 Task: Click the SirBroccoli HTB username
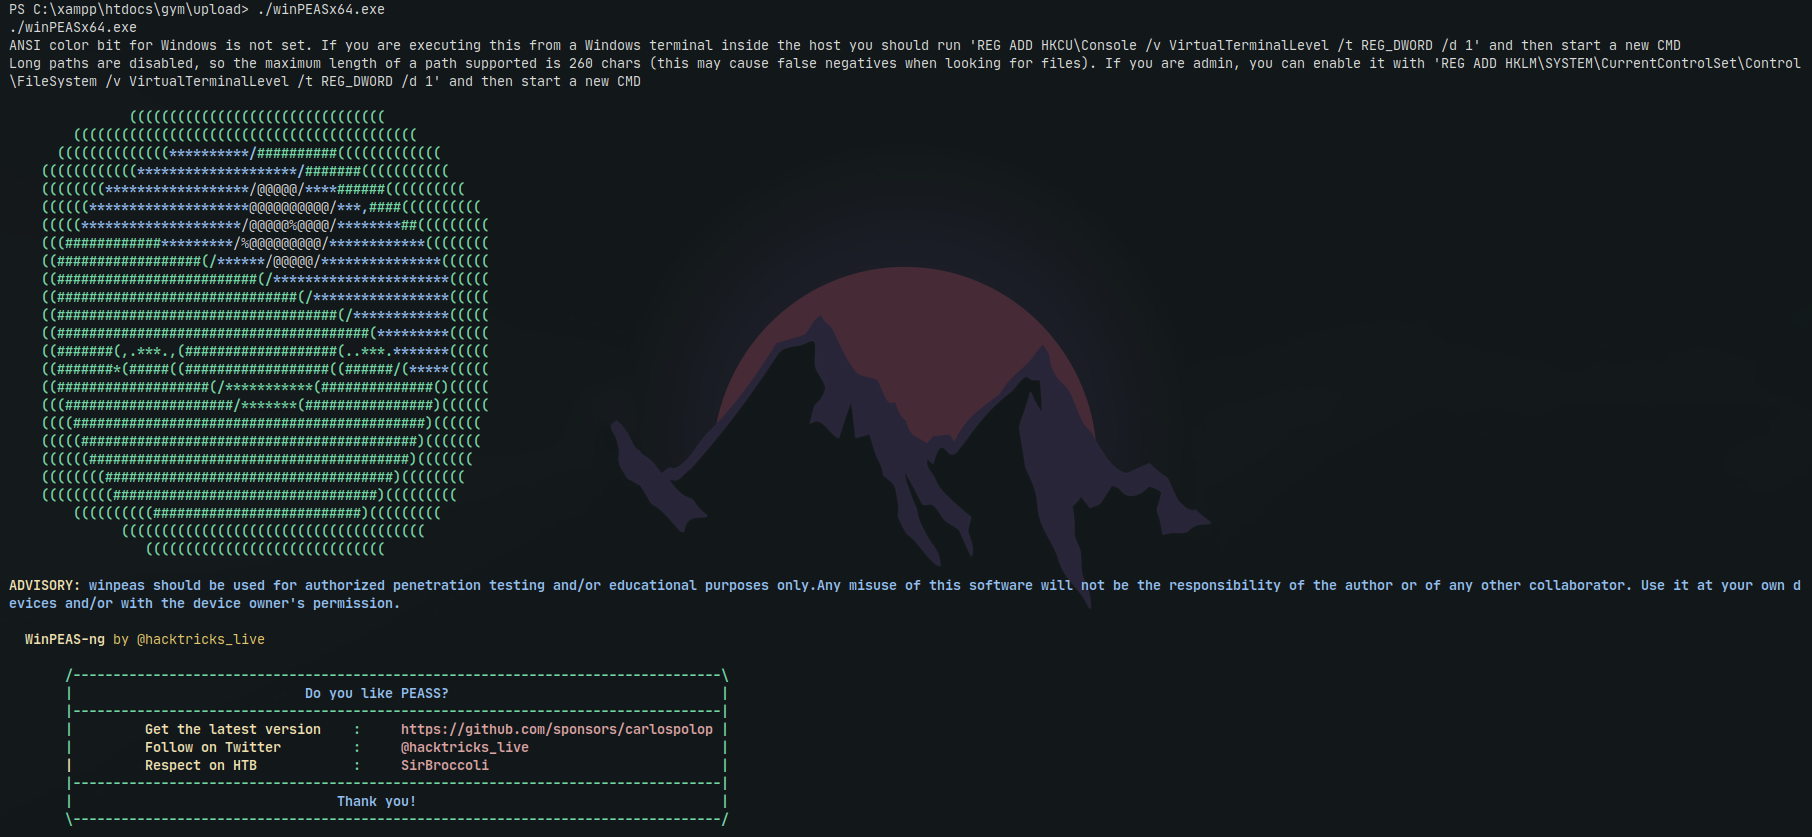pos(444,765)
